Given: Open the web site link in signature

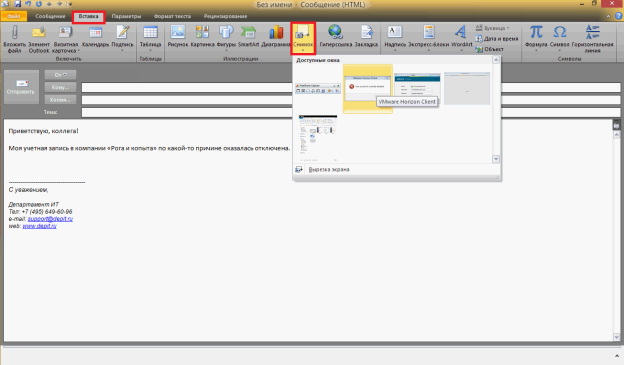Looking at the screenshot, I should coord(39,226).
